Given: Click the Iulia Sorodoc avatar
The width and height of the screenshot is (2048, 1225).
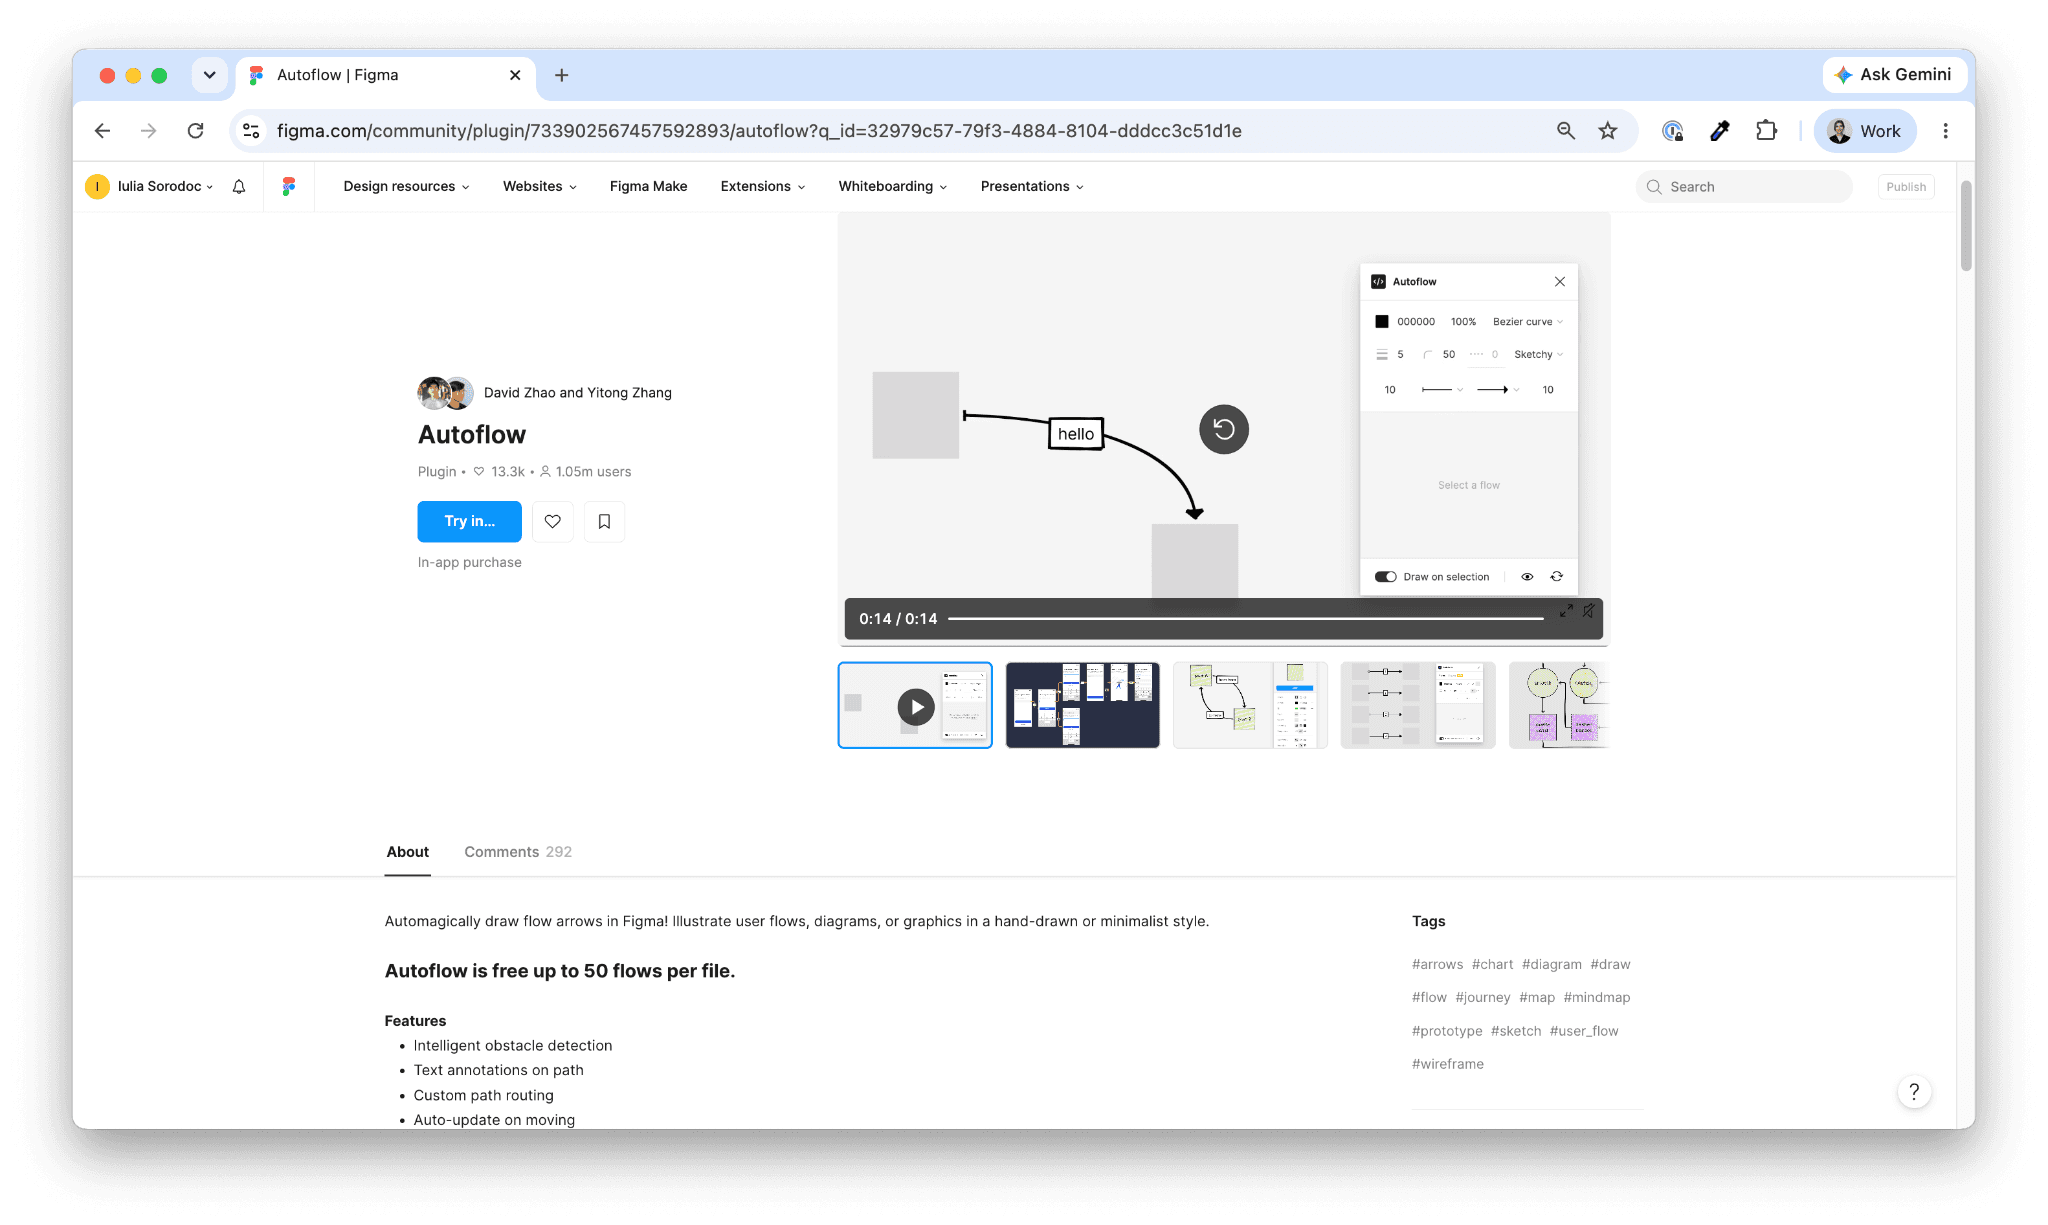Looking at the screenshot, I should (97, 186).
